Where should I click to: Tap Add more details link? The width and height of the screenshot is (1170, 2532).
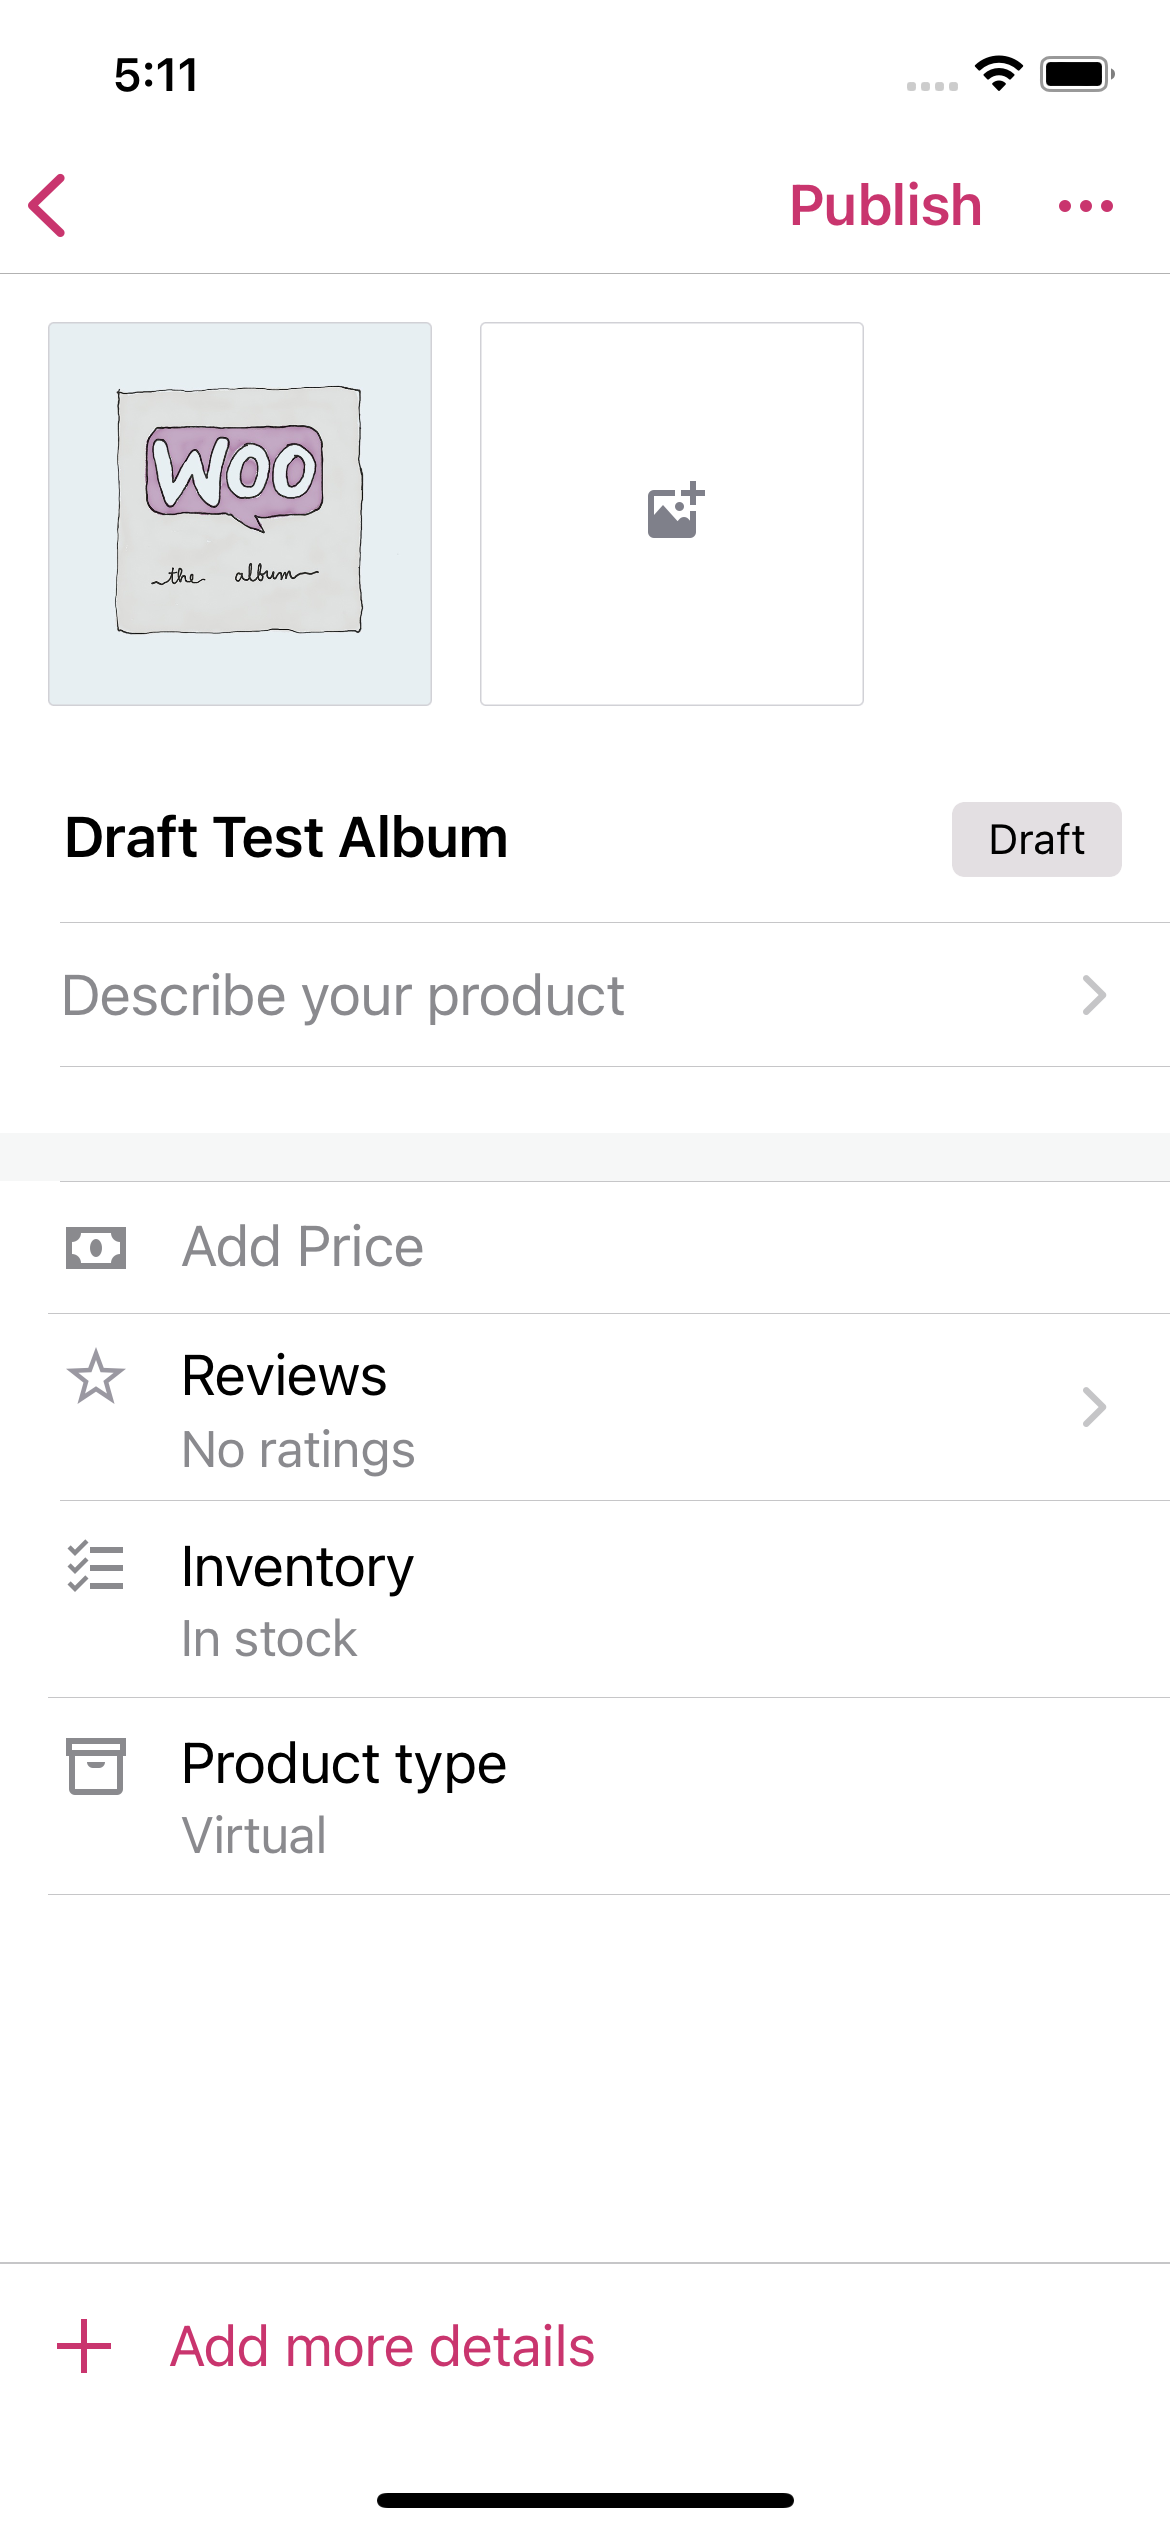click(382, 2346)
